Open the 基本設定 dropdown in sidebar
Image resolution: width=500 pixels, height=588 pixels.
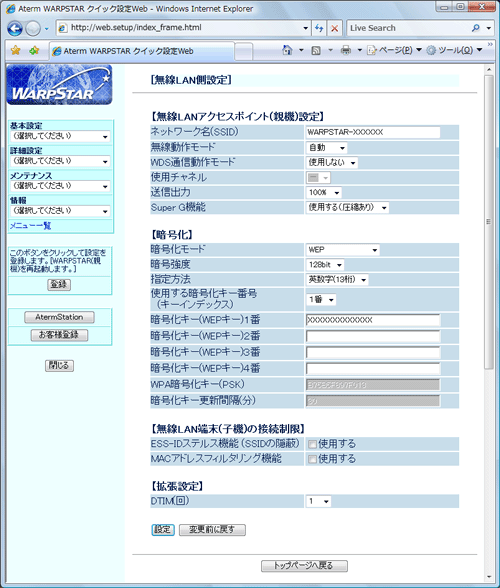pyautogui.click(x=60, y=136)
